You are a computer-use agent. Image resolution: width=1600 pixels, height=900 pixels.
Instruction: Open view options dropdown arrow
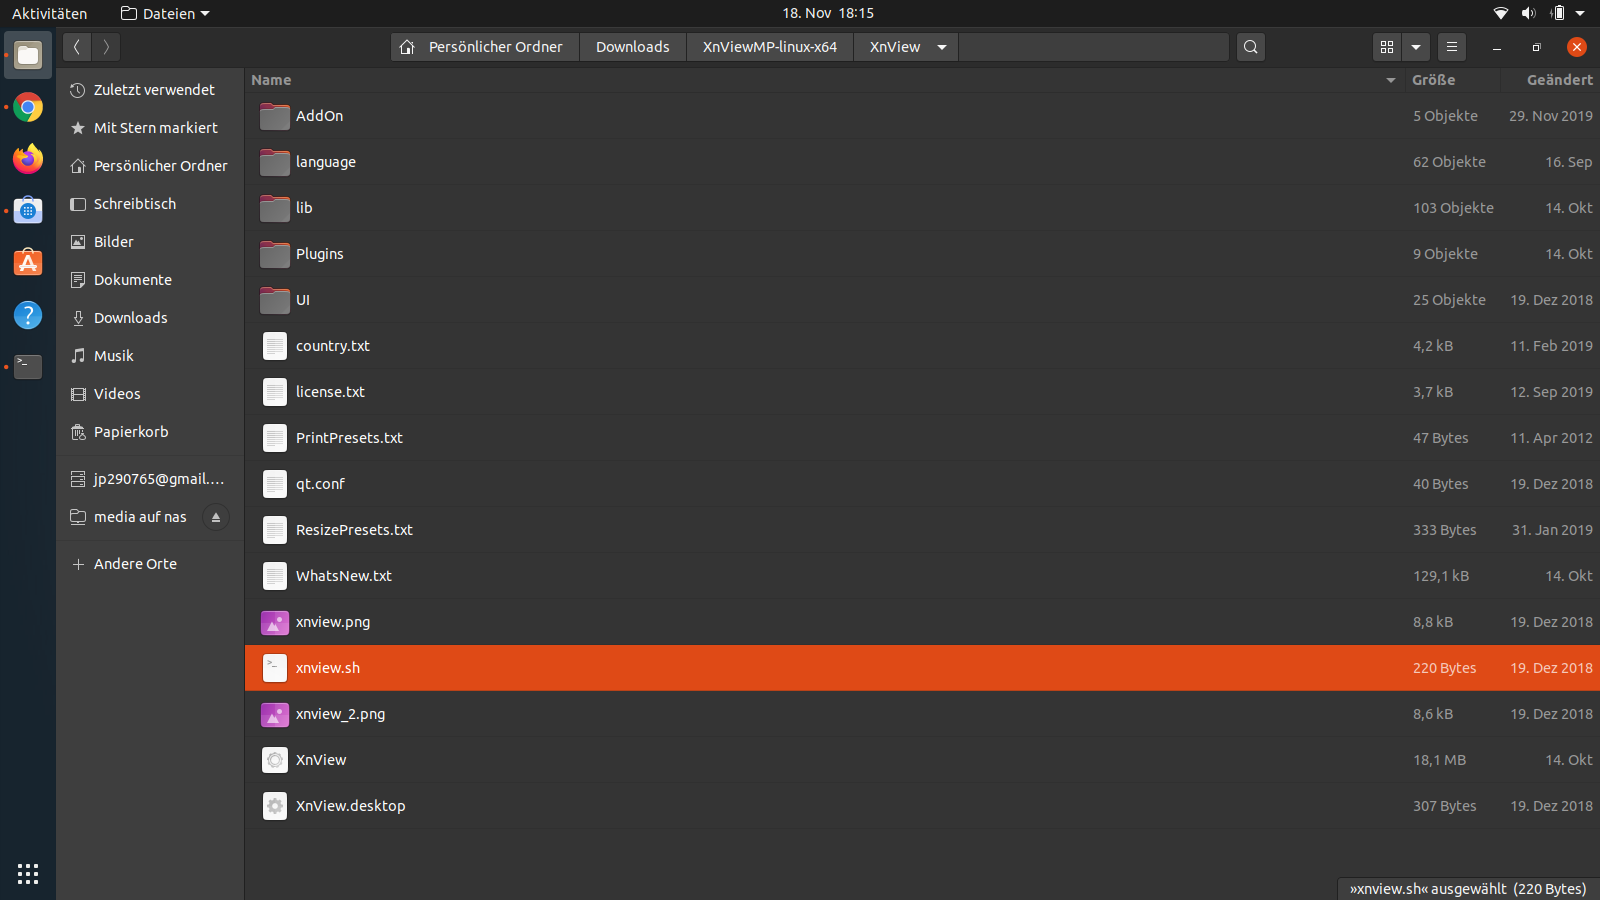pyautogui.click(x=1416, y=47)
